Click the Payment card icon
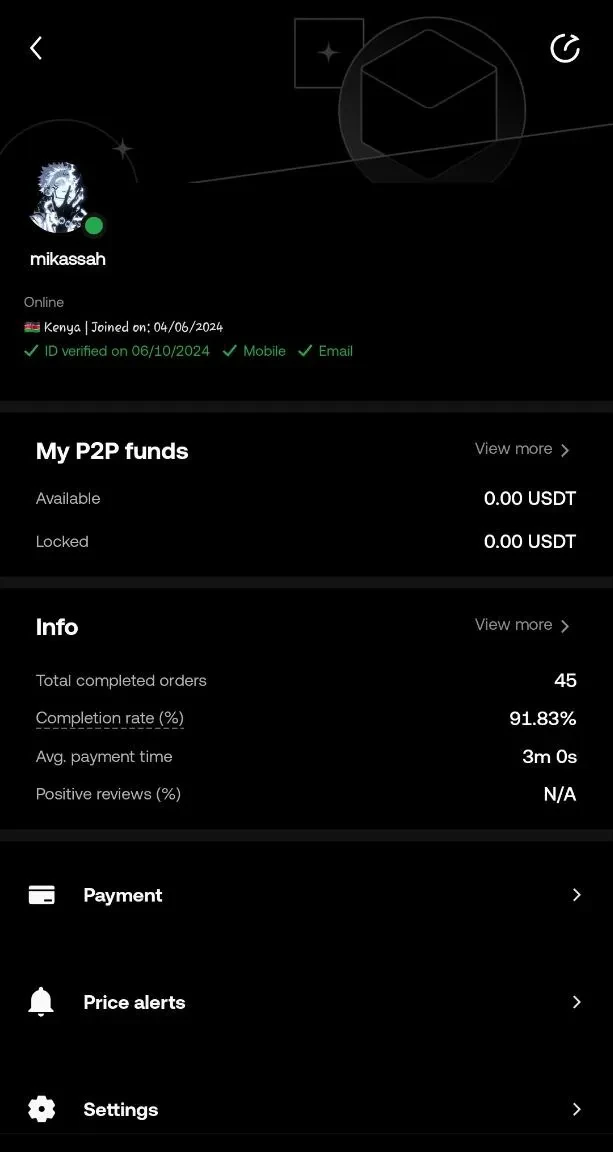613x1152 pixels. click(x=41, y=895)
